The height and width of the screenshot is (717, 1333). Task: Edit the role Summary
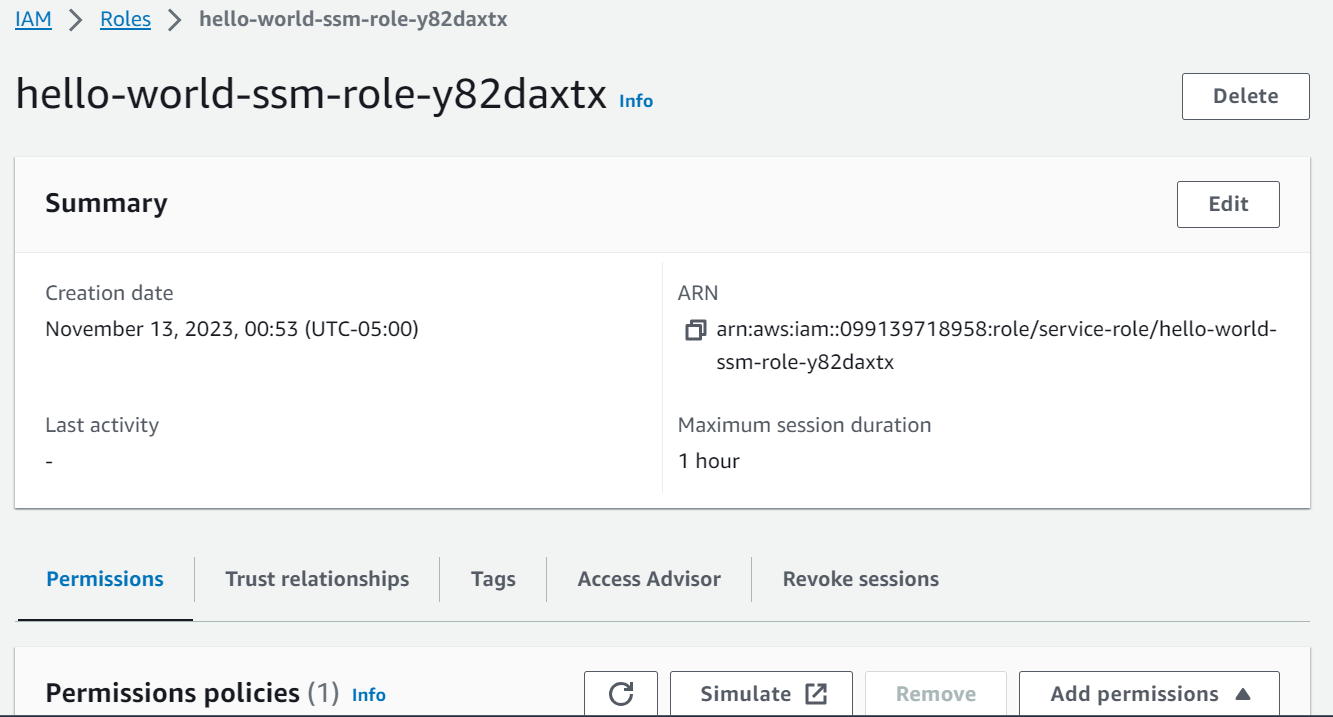[x=1228, y=204]
